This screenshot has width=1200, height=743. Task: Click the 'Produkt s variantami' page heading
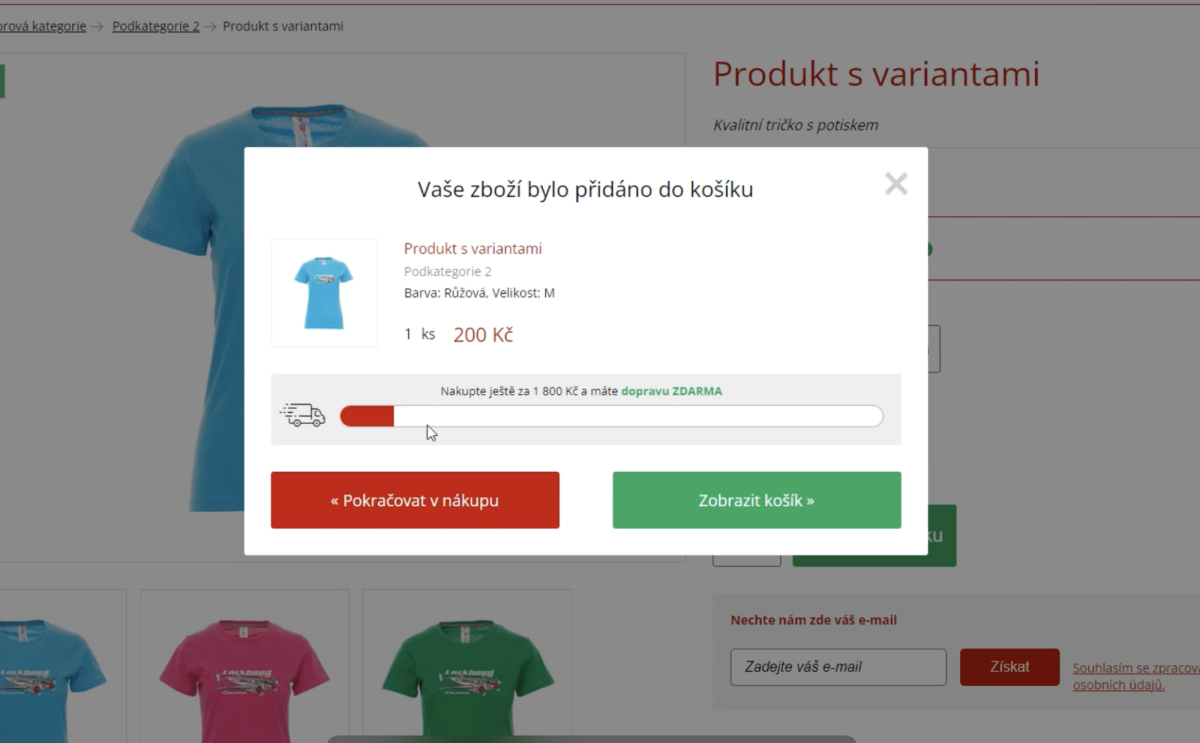pyautogui.click(x=876, y=74)
